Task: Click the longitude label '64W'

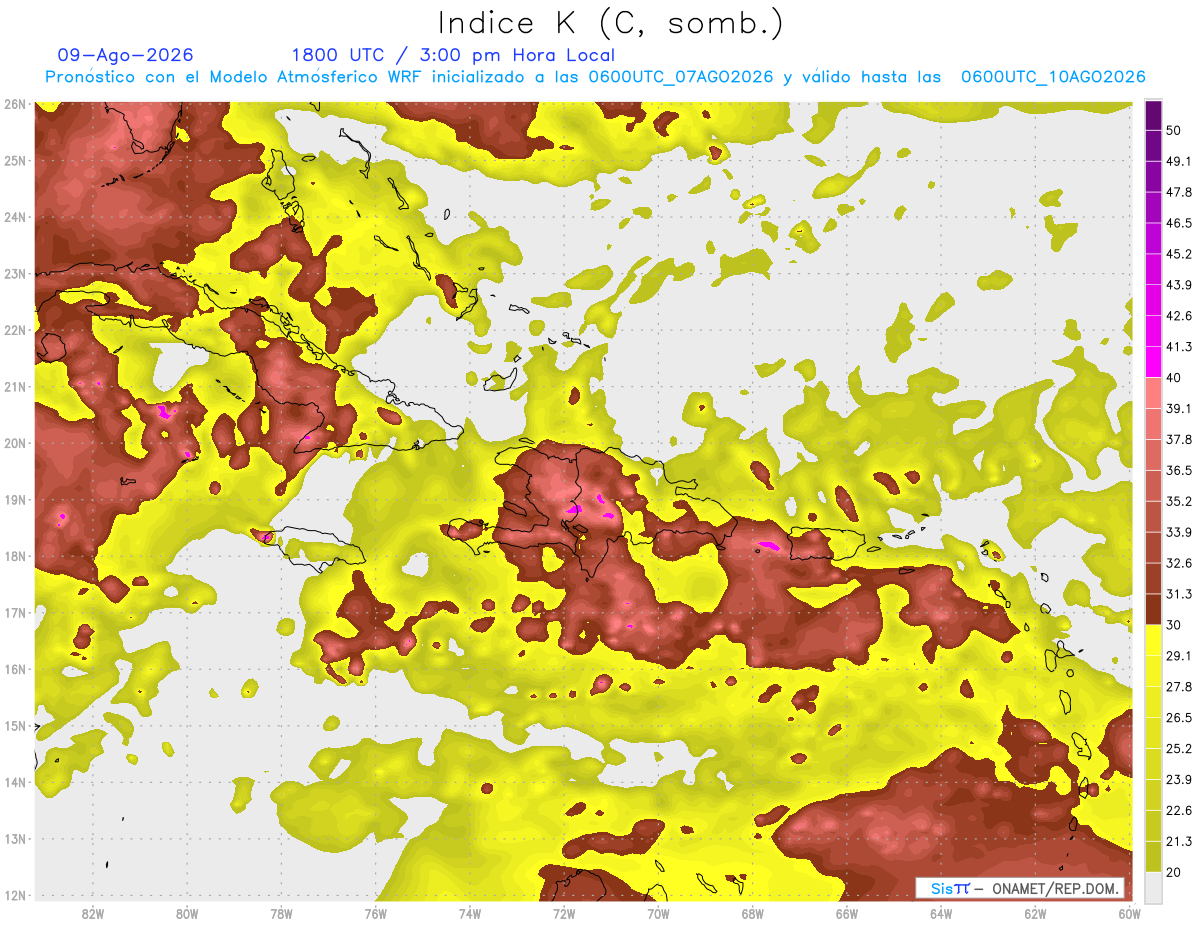Action: (941, 914)
